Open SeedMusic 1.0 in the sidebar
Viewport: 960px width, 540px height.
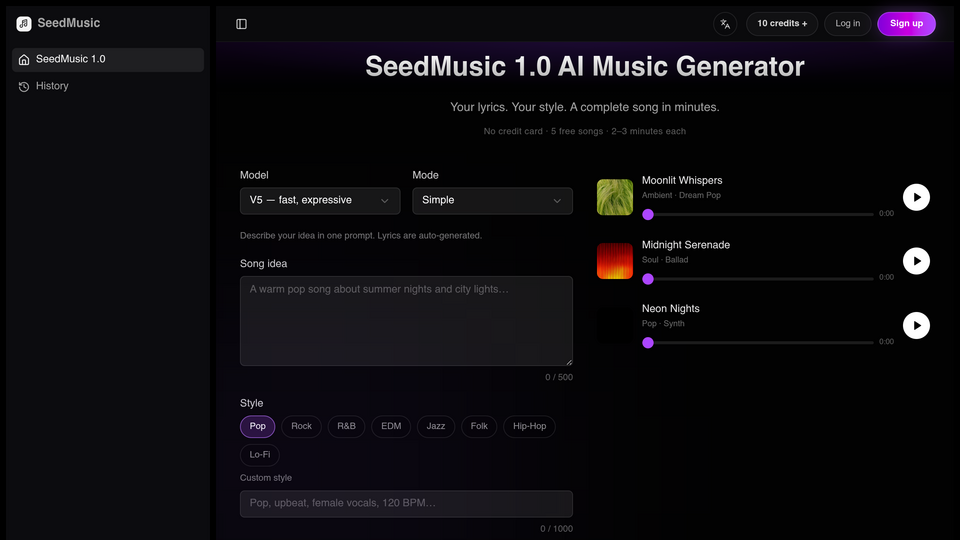[108, 59]
